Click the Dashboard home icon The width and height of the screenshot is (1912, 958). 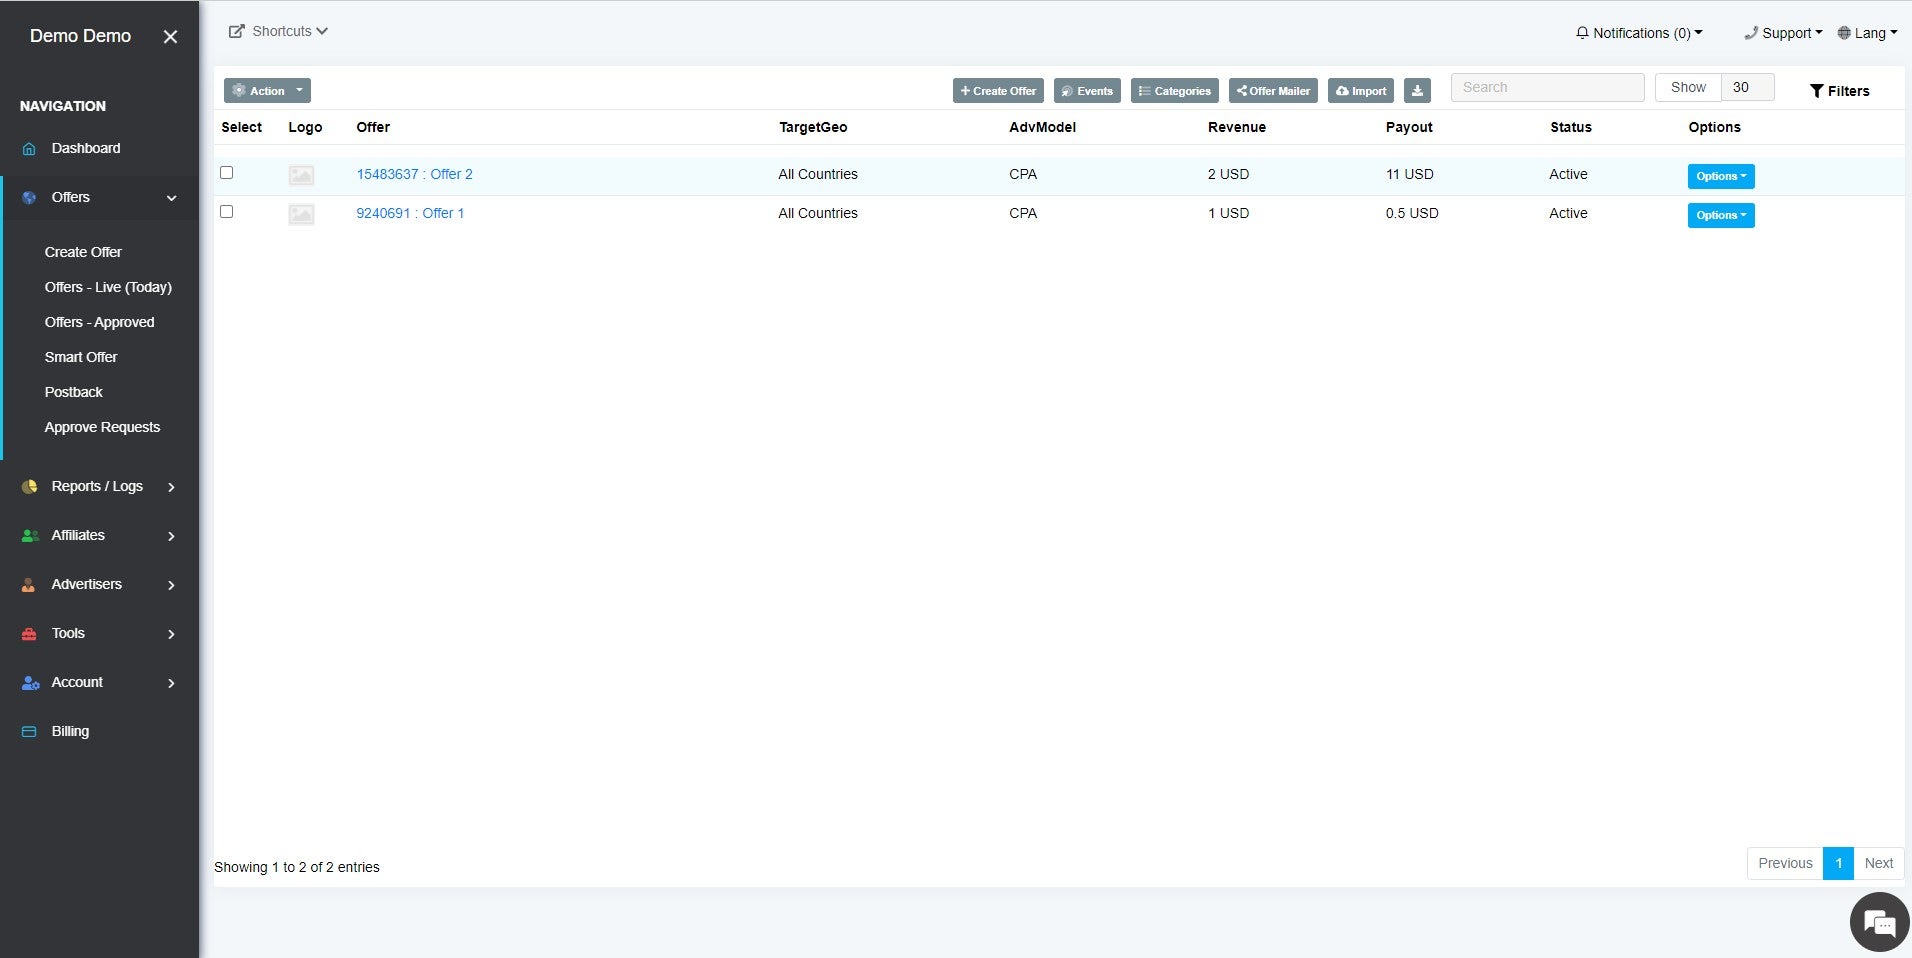pos(29,149)
